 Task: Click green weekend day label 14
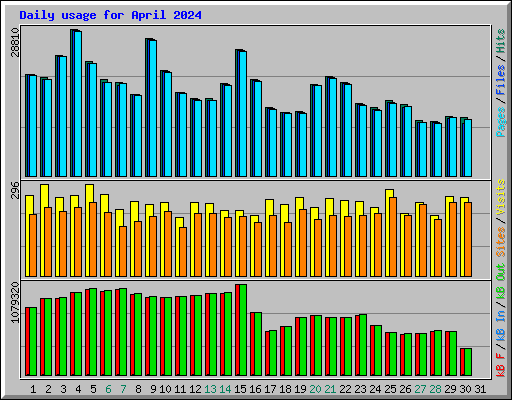(225, 389)
